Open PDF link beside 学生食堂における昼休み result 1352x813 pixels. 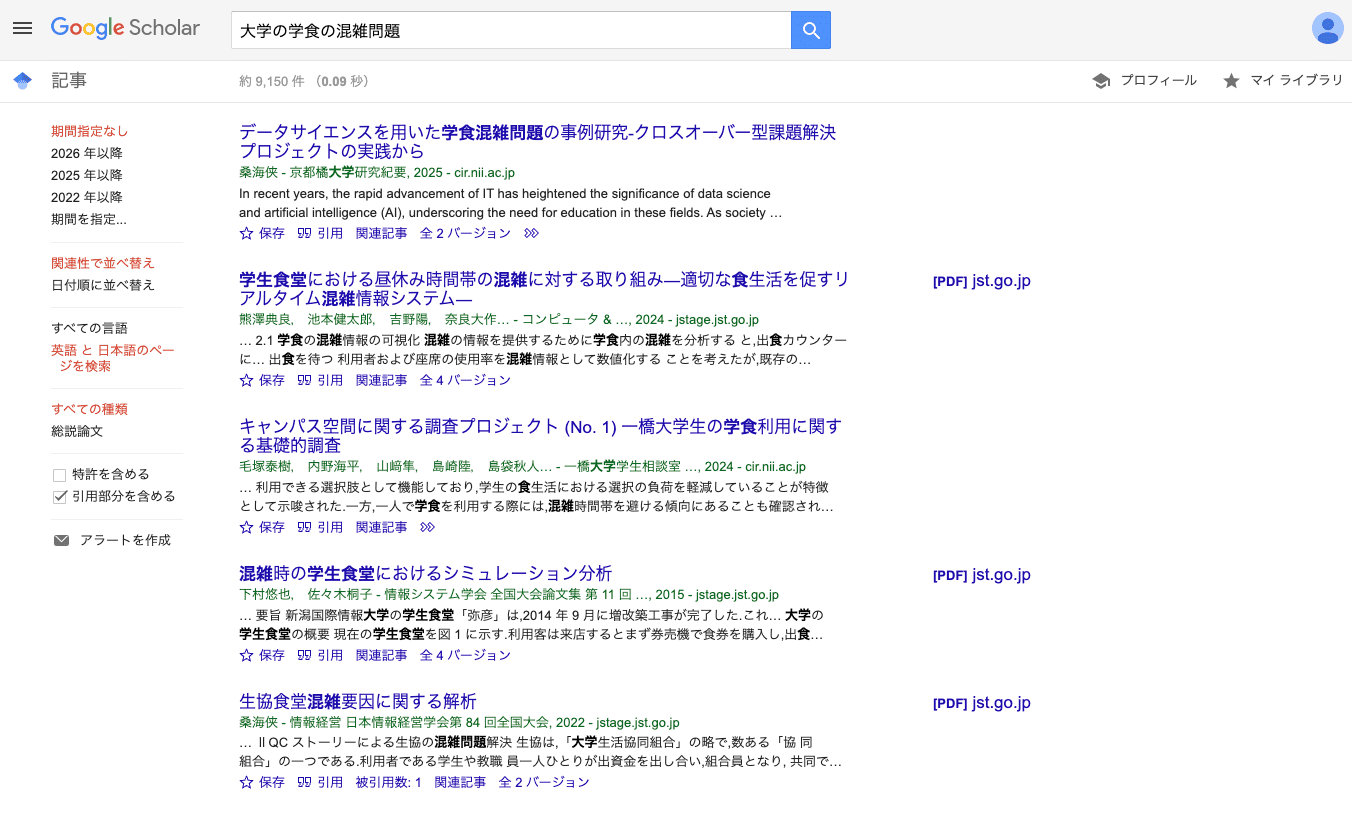981,281
